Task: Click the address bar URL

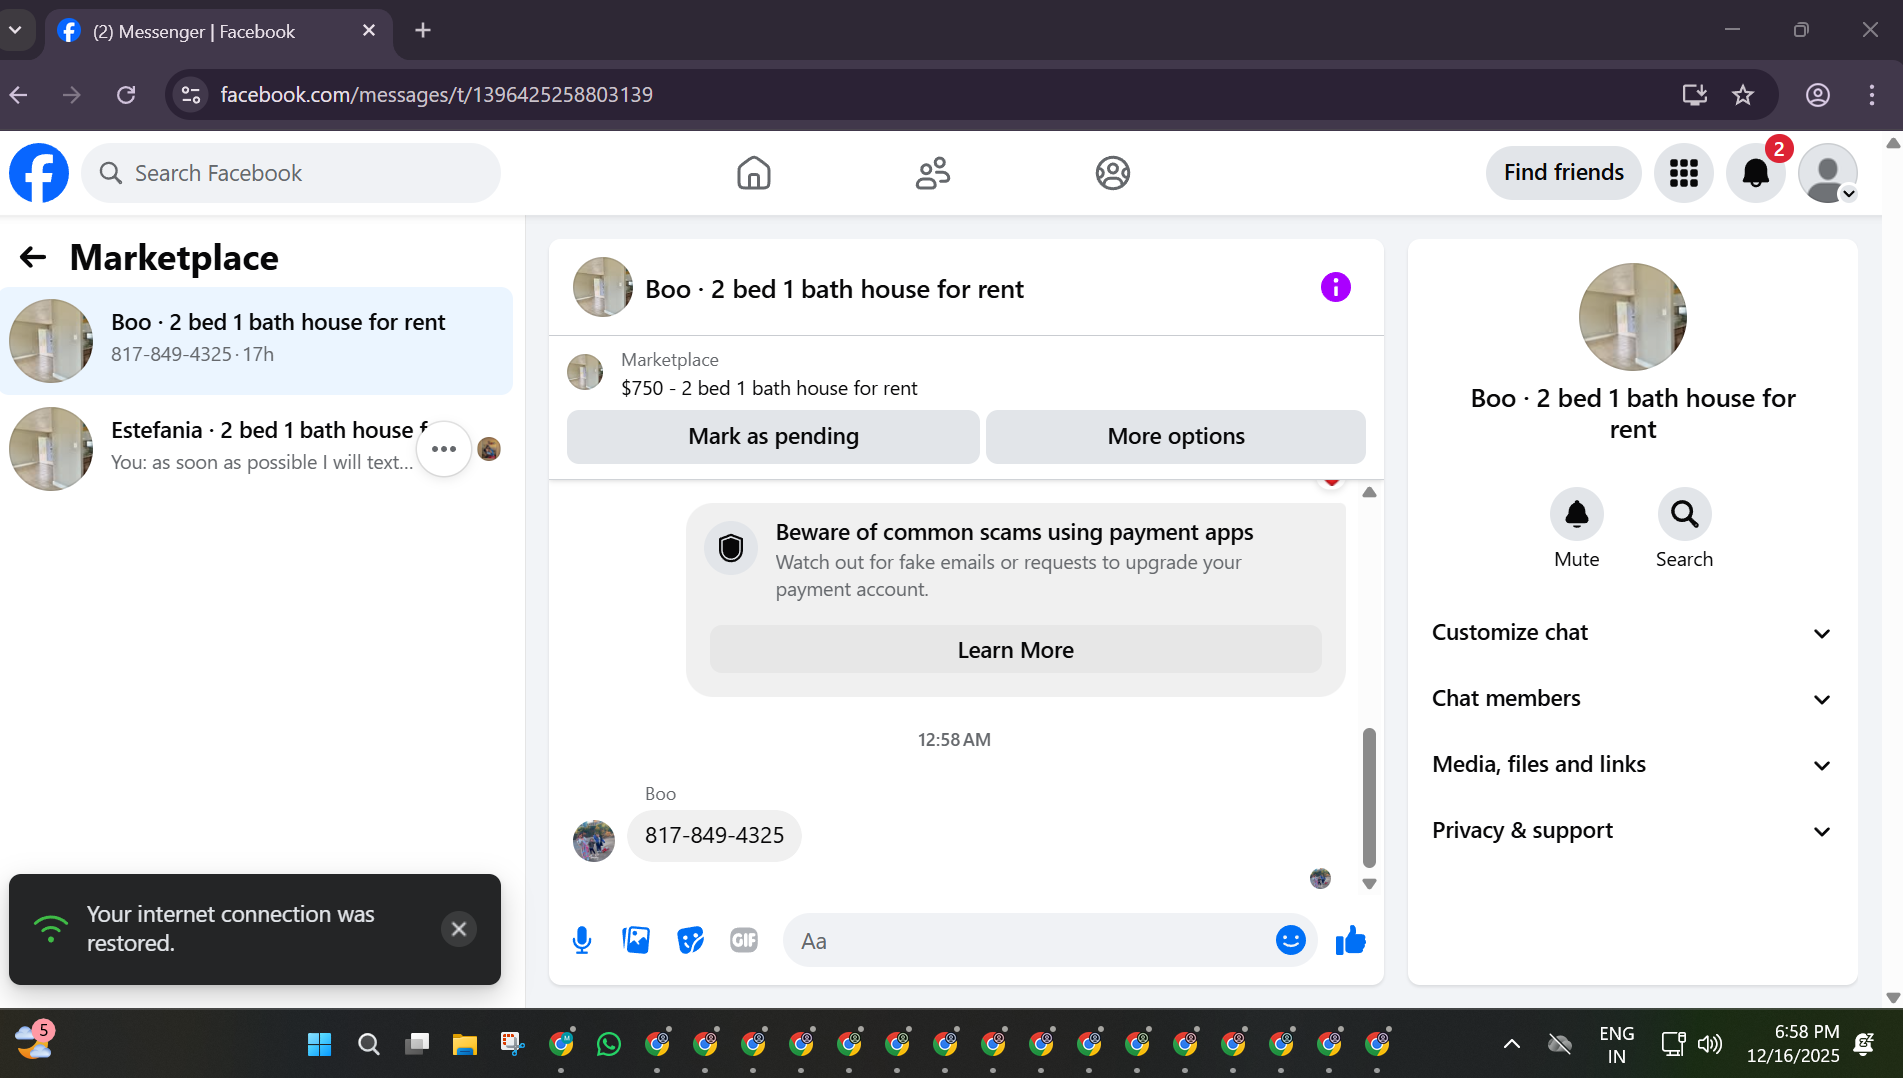Action: pyautogui.click(x=436, y=95)
